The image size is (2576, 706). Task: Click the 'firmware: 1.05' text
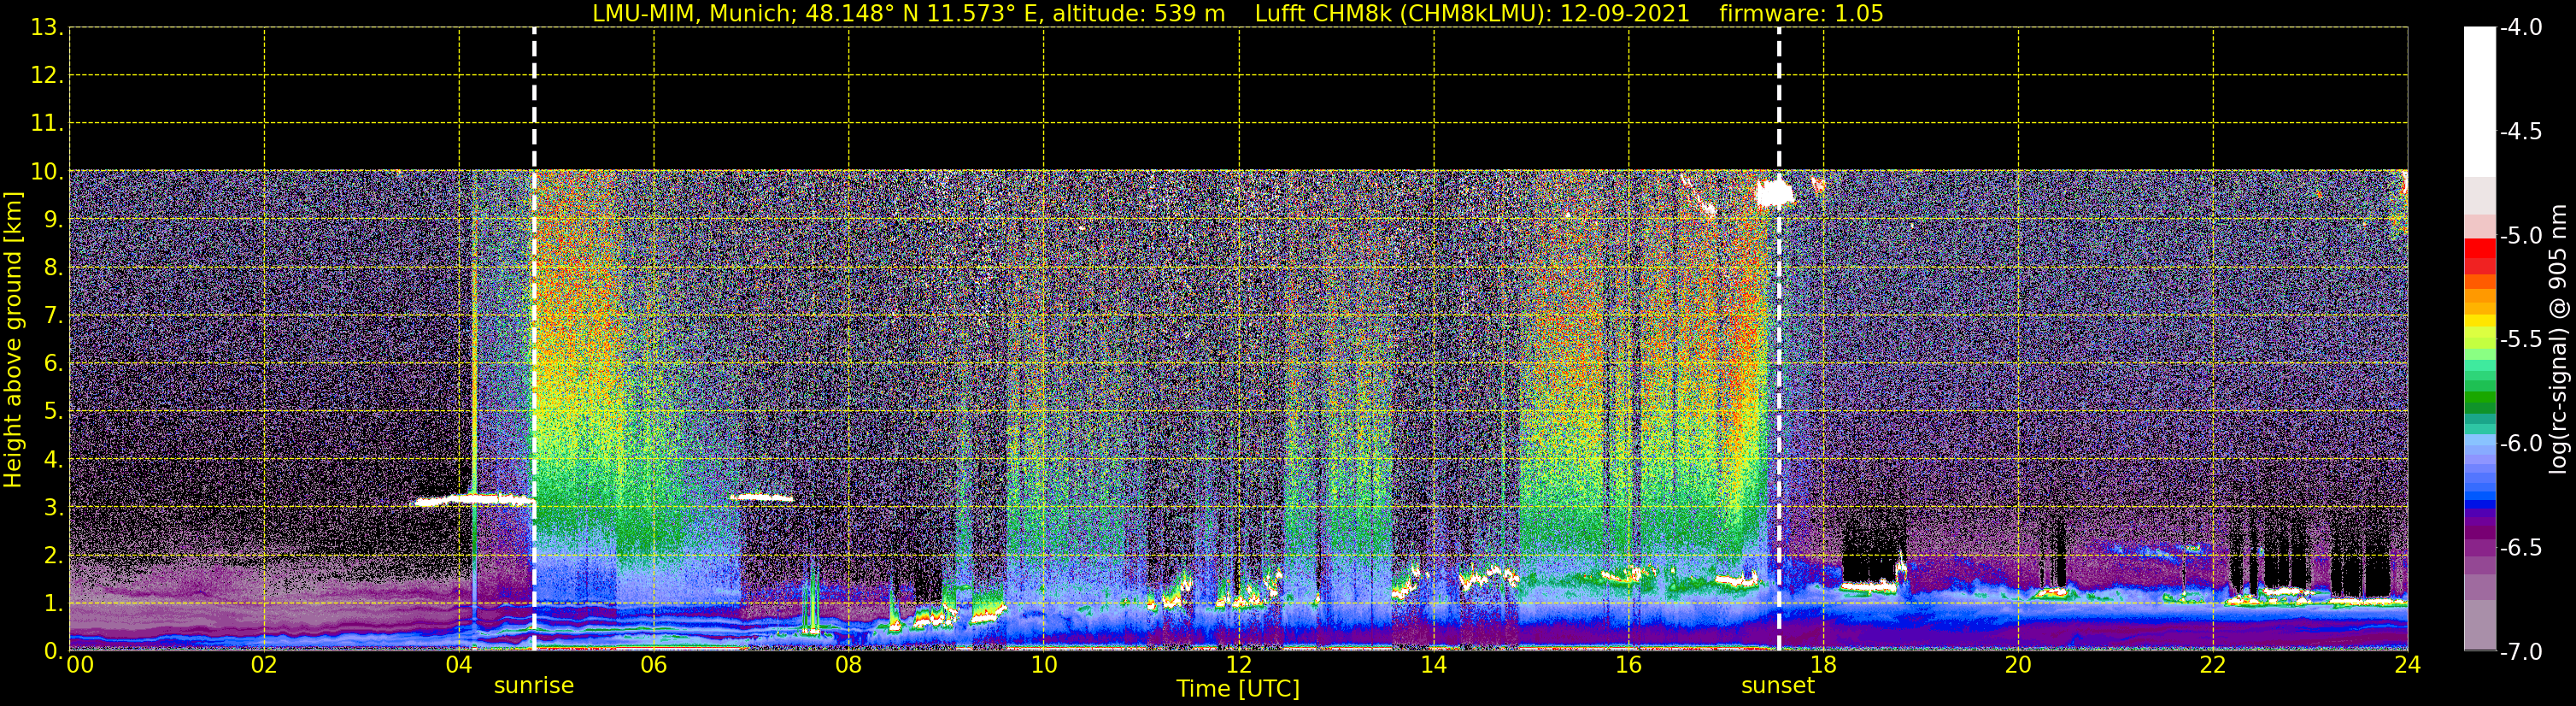tap(1801, 14)
